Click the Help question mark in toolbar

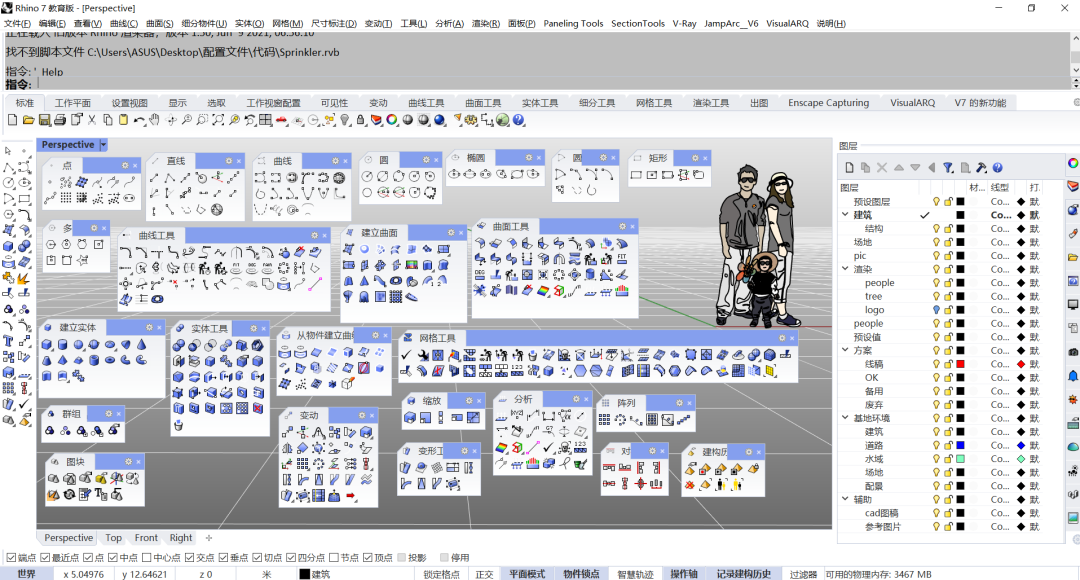click(x=518, y=120)
